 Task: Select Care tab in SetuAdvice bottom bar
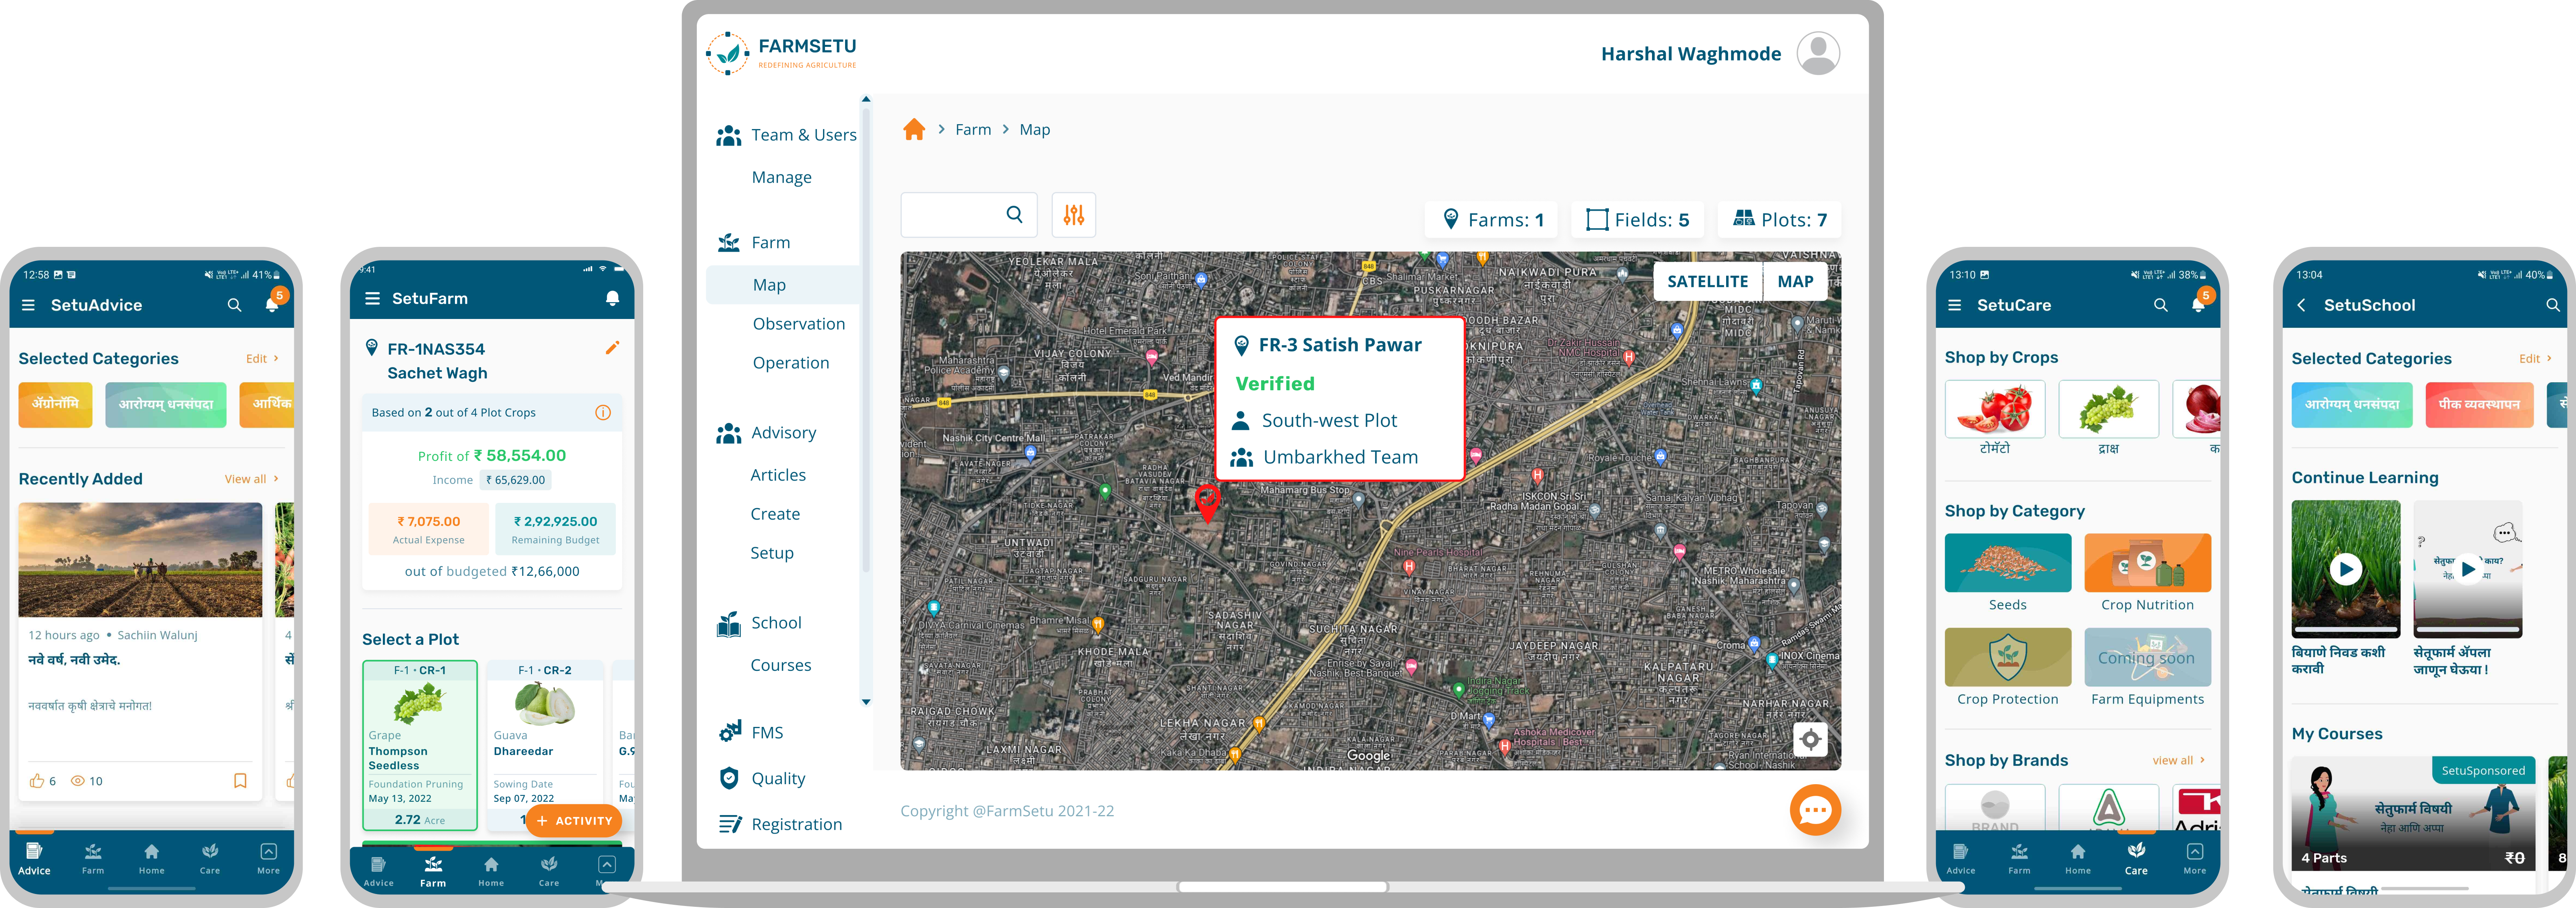(210, 858)
